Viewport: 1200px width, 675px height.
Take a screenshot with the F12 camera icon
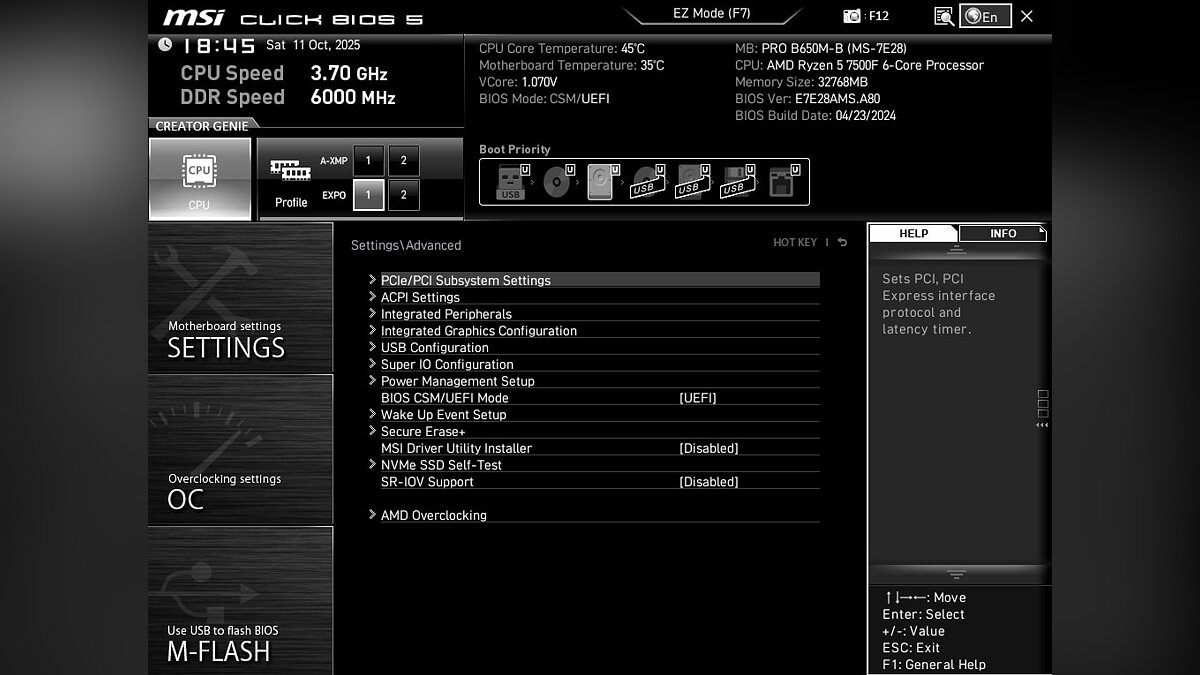tap(852, 16)
